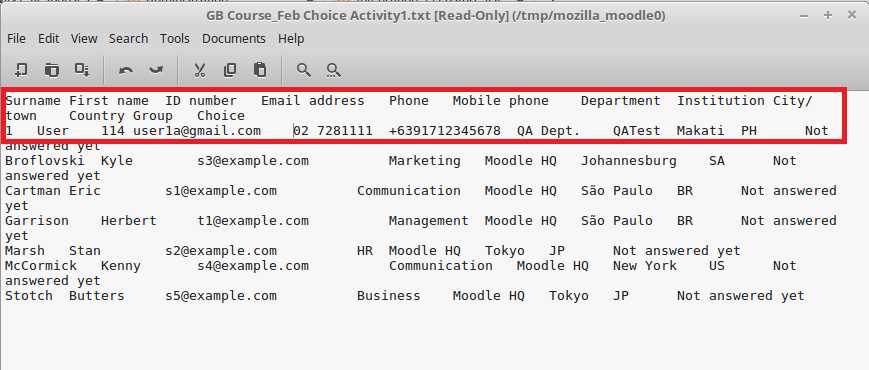The image size is (869, 370).
Task: Open the View menu
Action: (84, 39)
